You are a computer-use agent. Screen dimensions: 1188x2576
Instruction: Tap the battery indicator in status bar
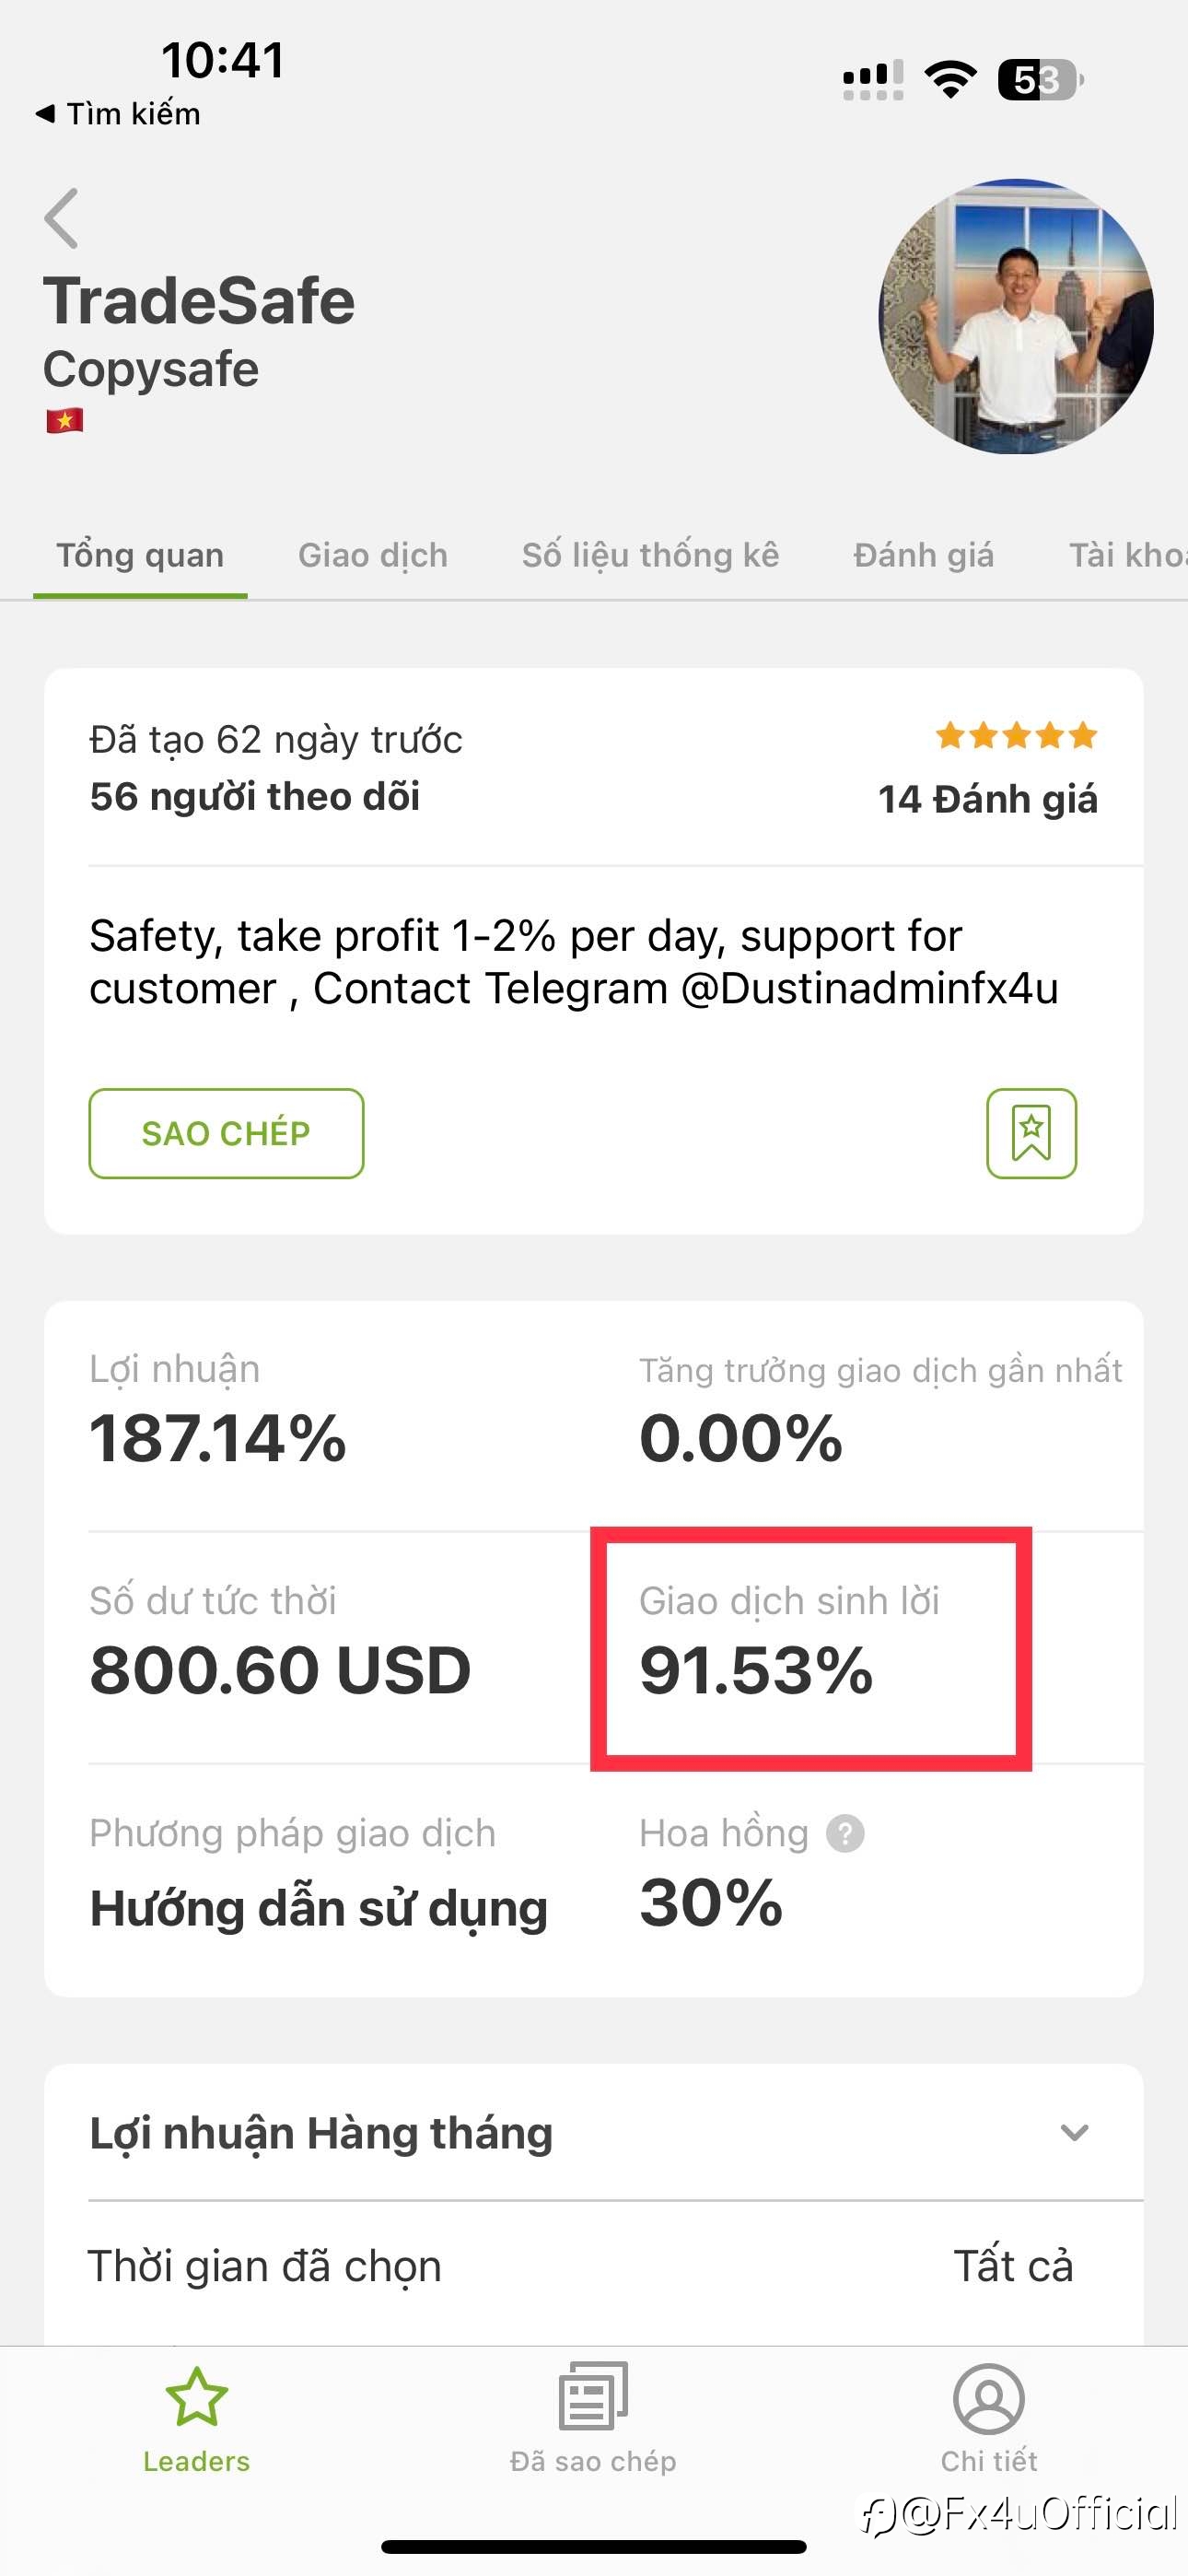tap(1040, 80)
